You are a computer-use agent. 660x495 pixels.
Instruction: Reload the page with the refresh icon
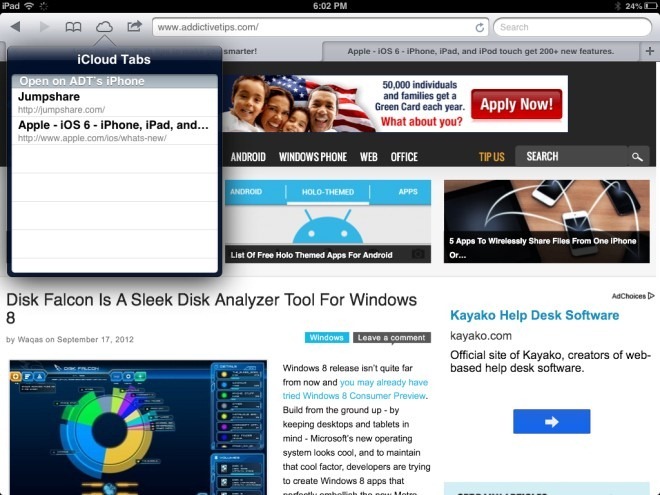(479, 28)
